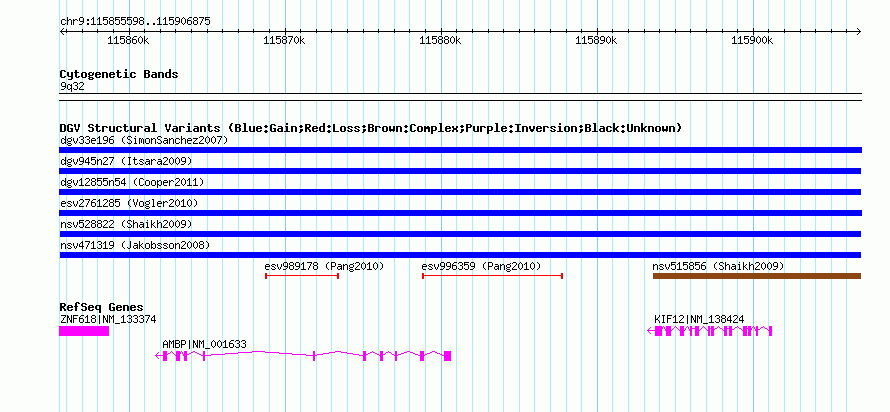Click the brown complex bar under nsv515856

(757, 276)
